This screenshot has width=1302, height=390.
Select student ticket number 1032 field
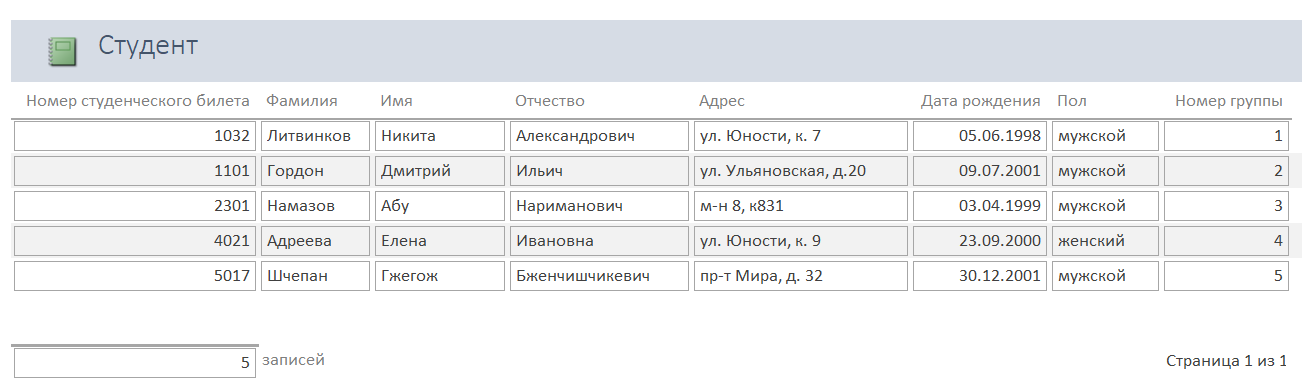(135, 136)
